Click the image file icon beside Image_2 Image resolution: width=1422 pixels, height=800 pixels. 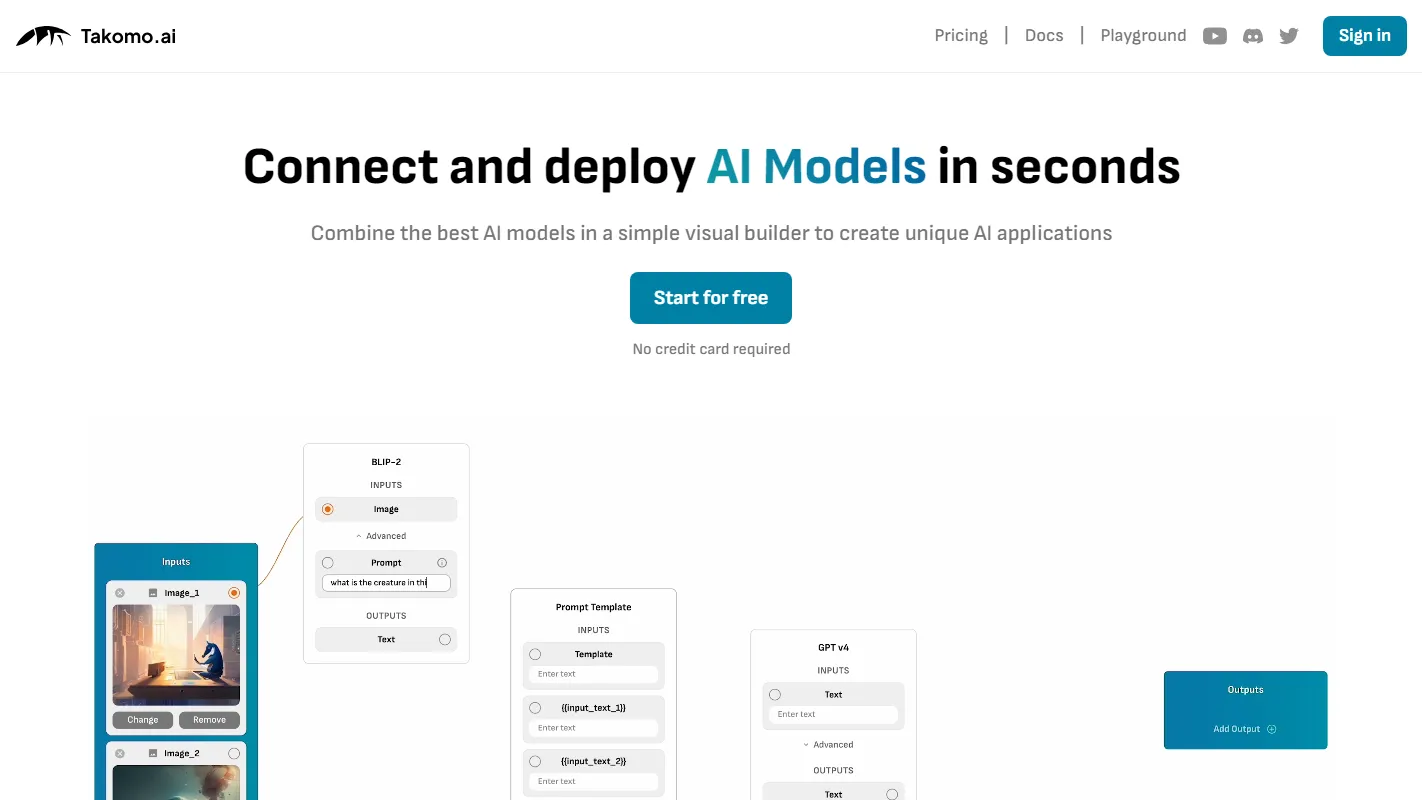pyautogui.click(x=152, y=753)
